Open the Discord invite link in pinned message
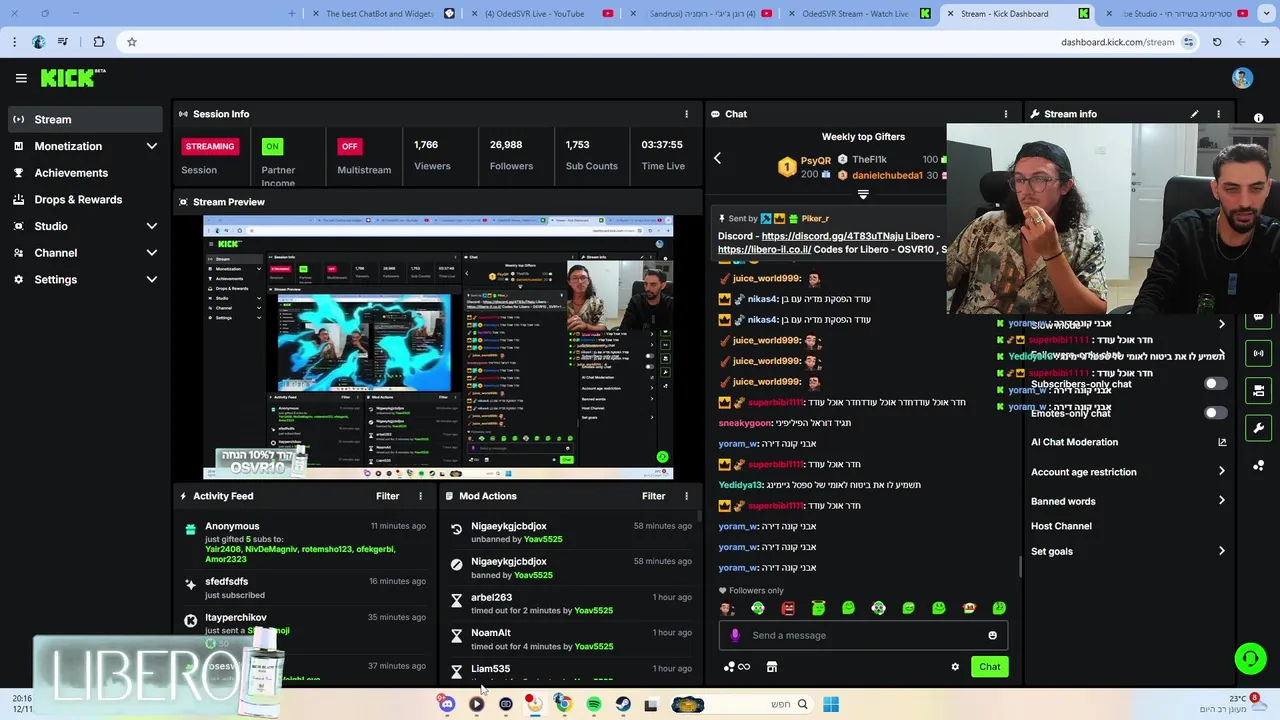The image size is (1280, 720). click(x=832, y=236)
